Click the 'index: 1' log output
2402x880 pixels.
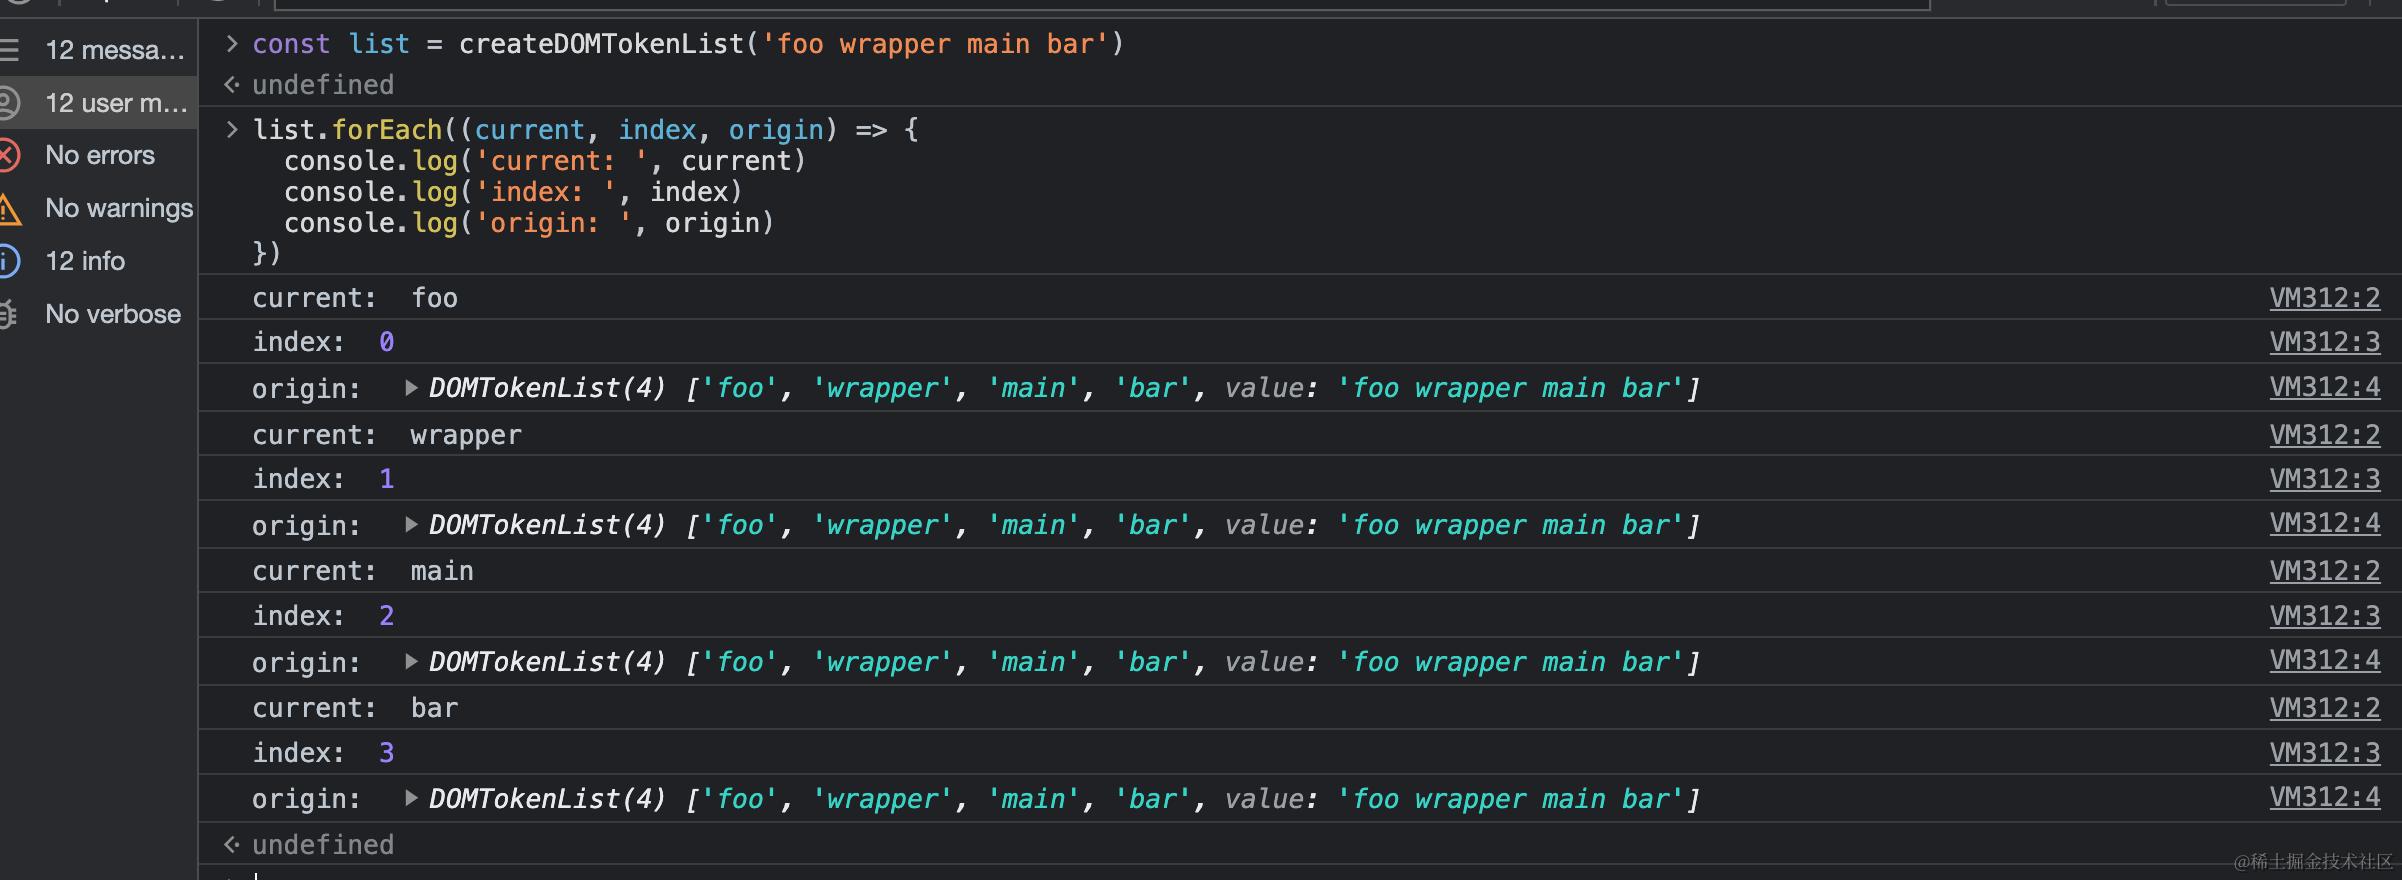tap(323, 479)
